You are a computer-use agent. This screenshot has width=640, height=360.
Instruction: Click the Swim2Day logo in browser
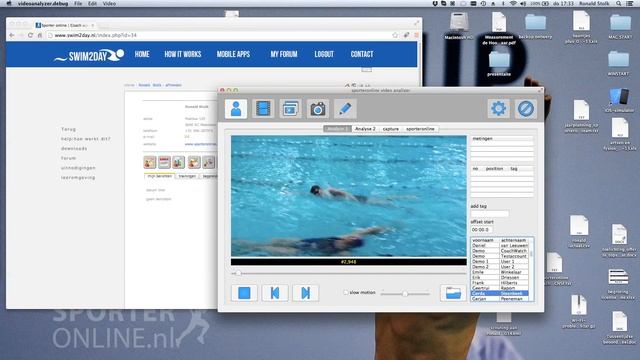(x=89, y=56)
